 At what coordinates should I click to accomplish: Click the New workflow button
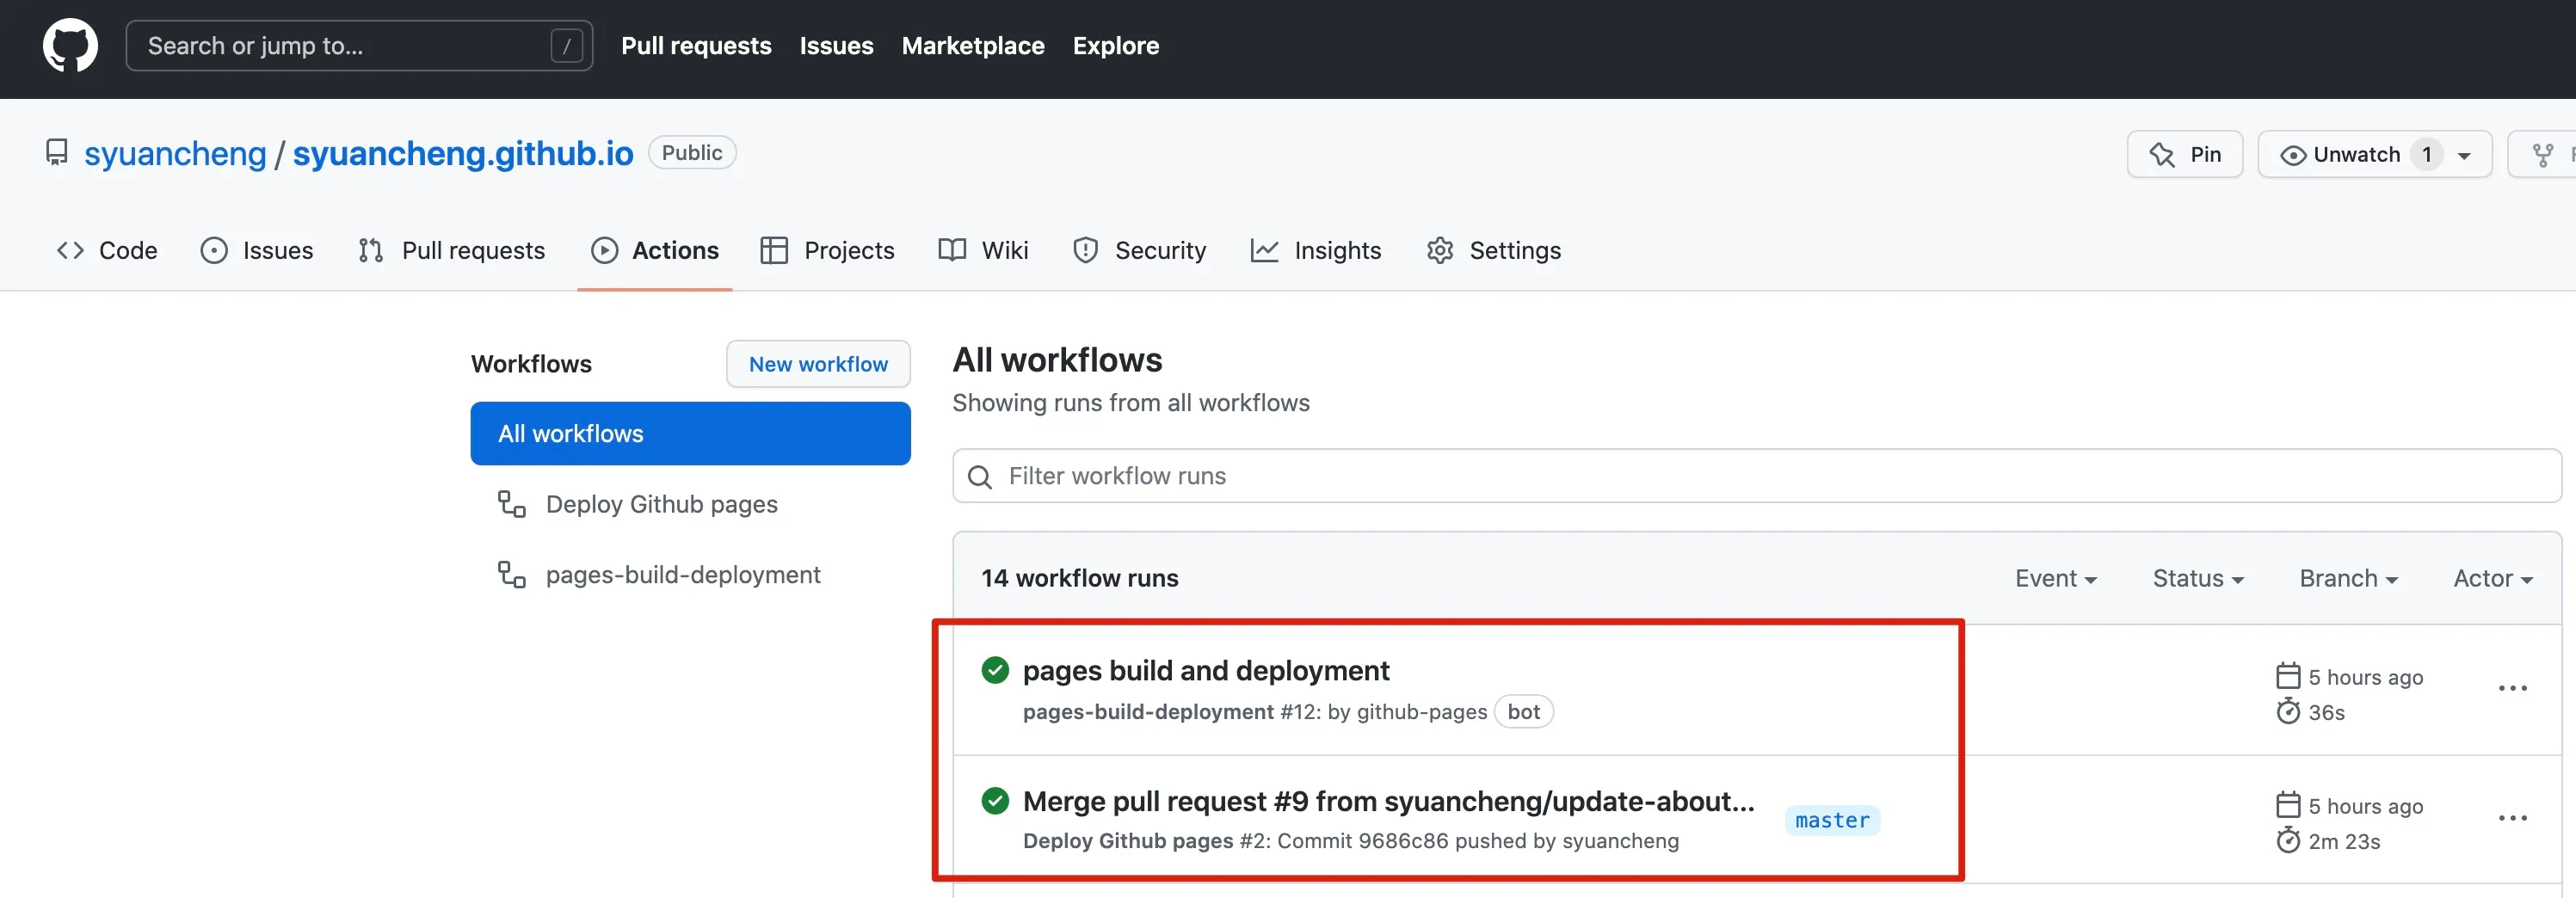[x=818, y=364]
